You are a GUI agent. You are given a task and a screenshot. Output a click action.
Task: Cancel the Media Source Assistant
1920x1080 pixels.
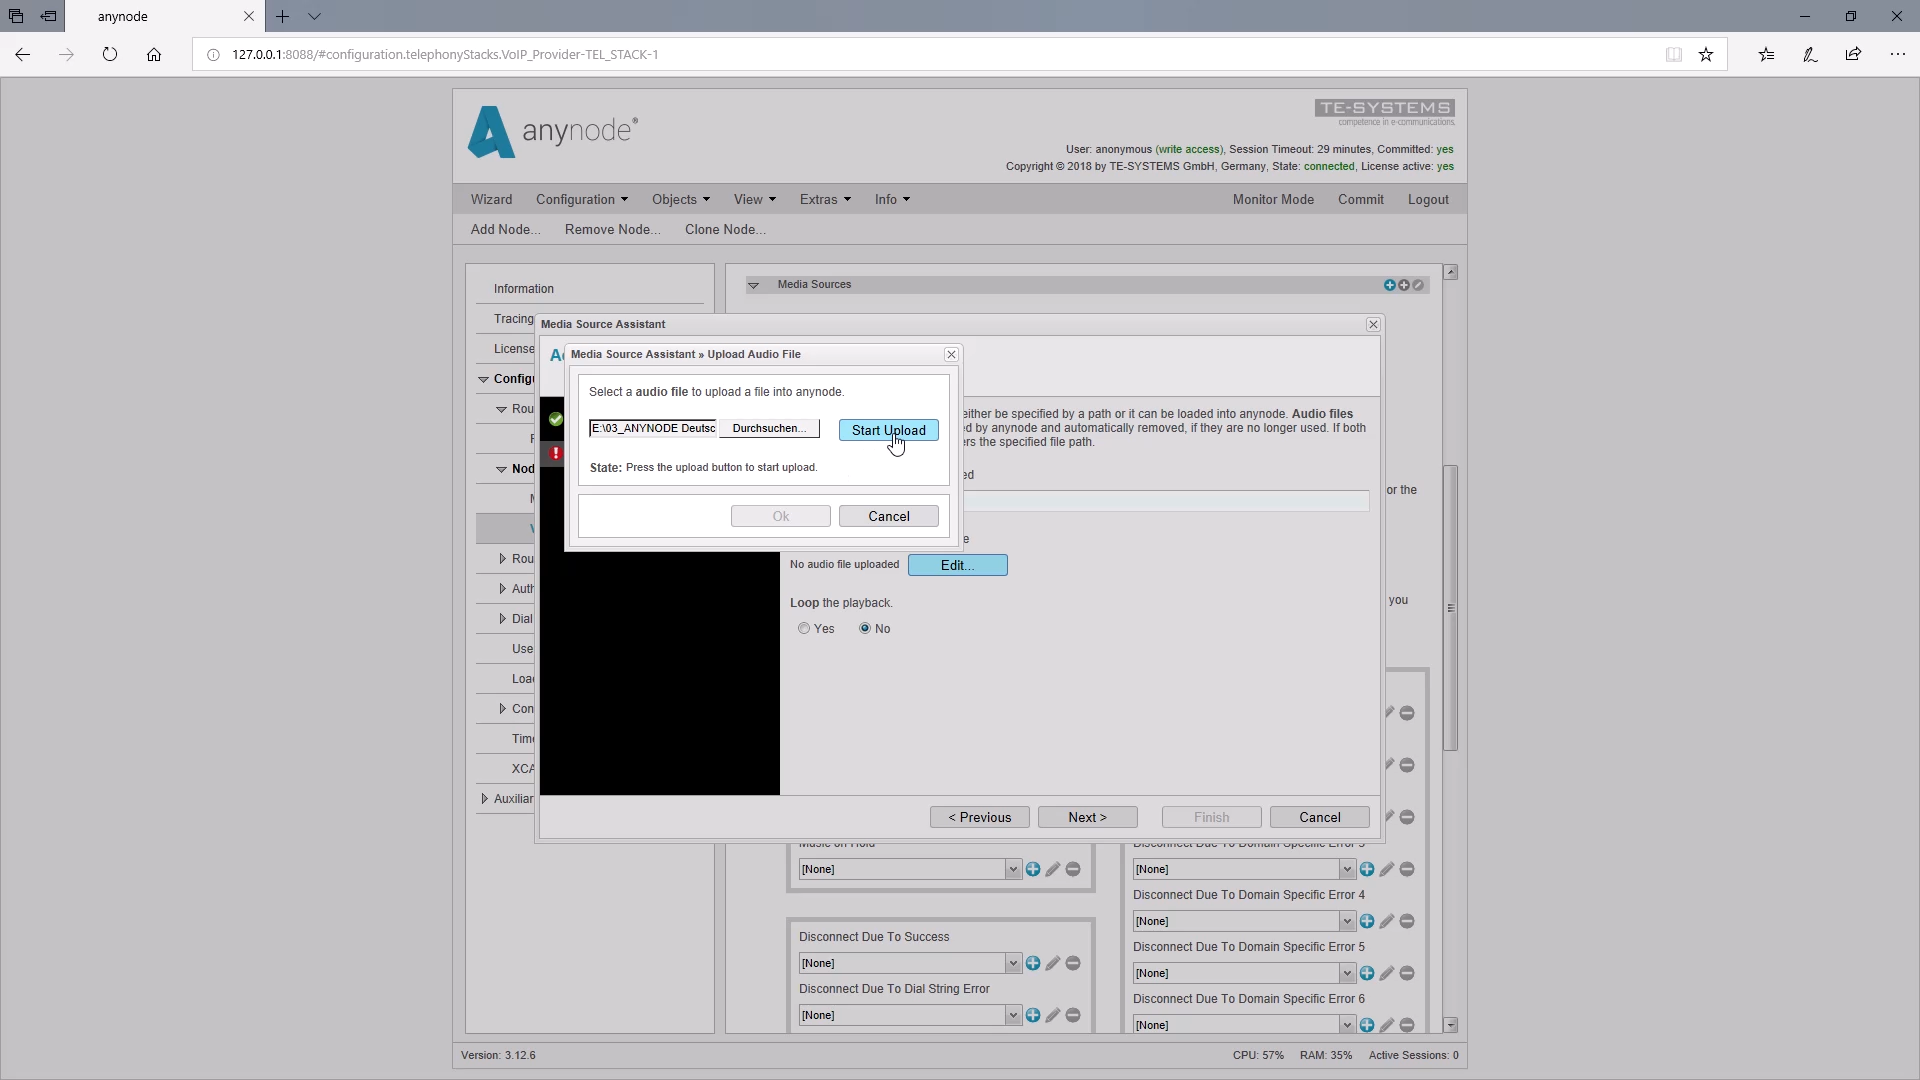1319,817
